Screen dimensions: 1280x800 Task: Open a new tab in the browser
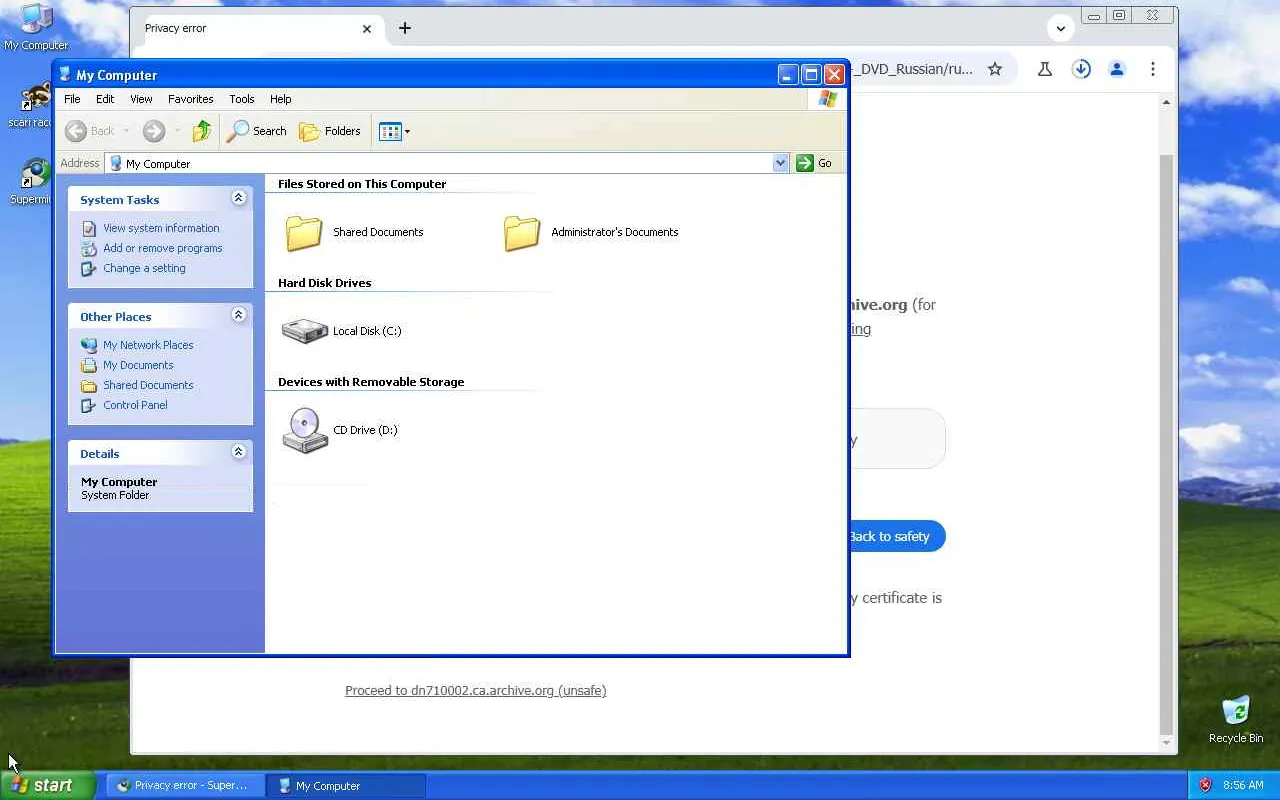pyautogui.click(x=405, y=28)
